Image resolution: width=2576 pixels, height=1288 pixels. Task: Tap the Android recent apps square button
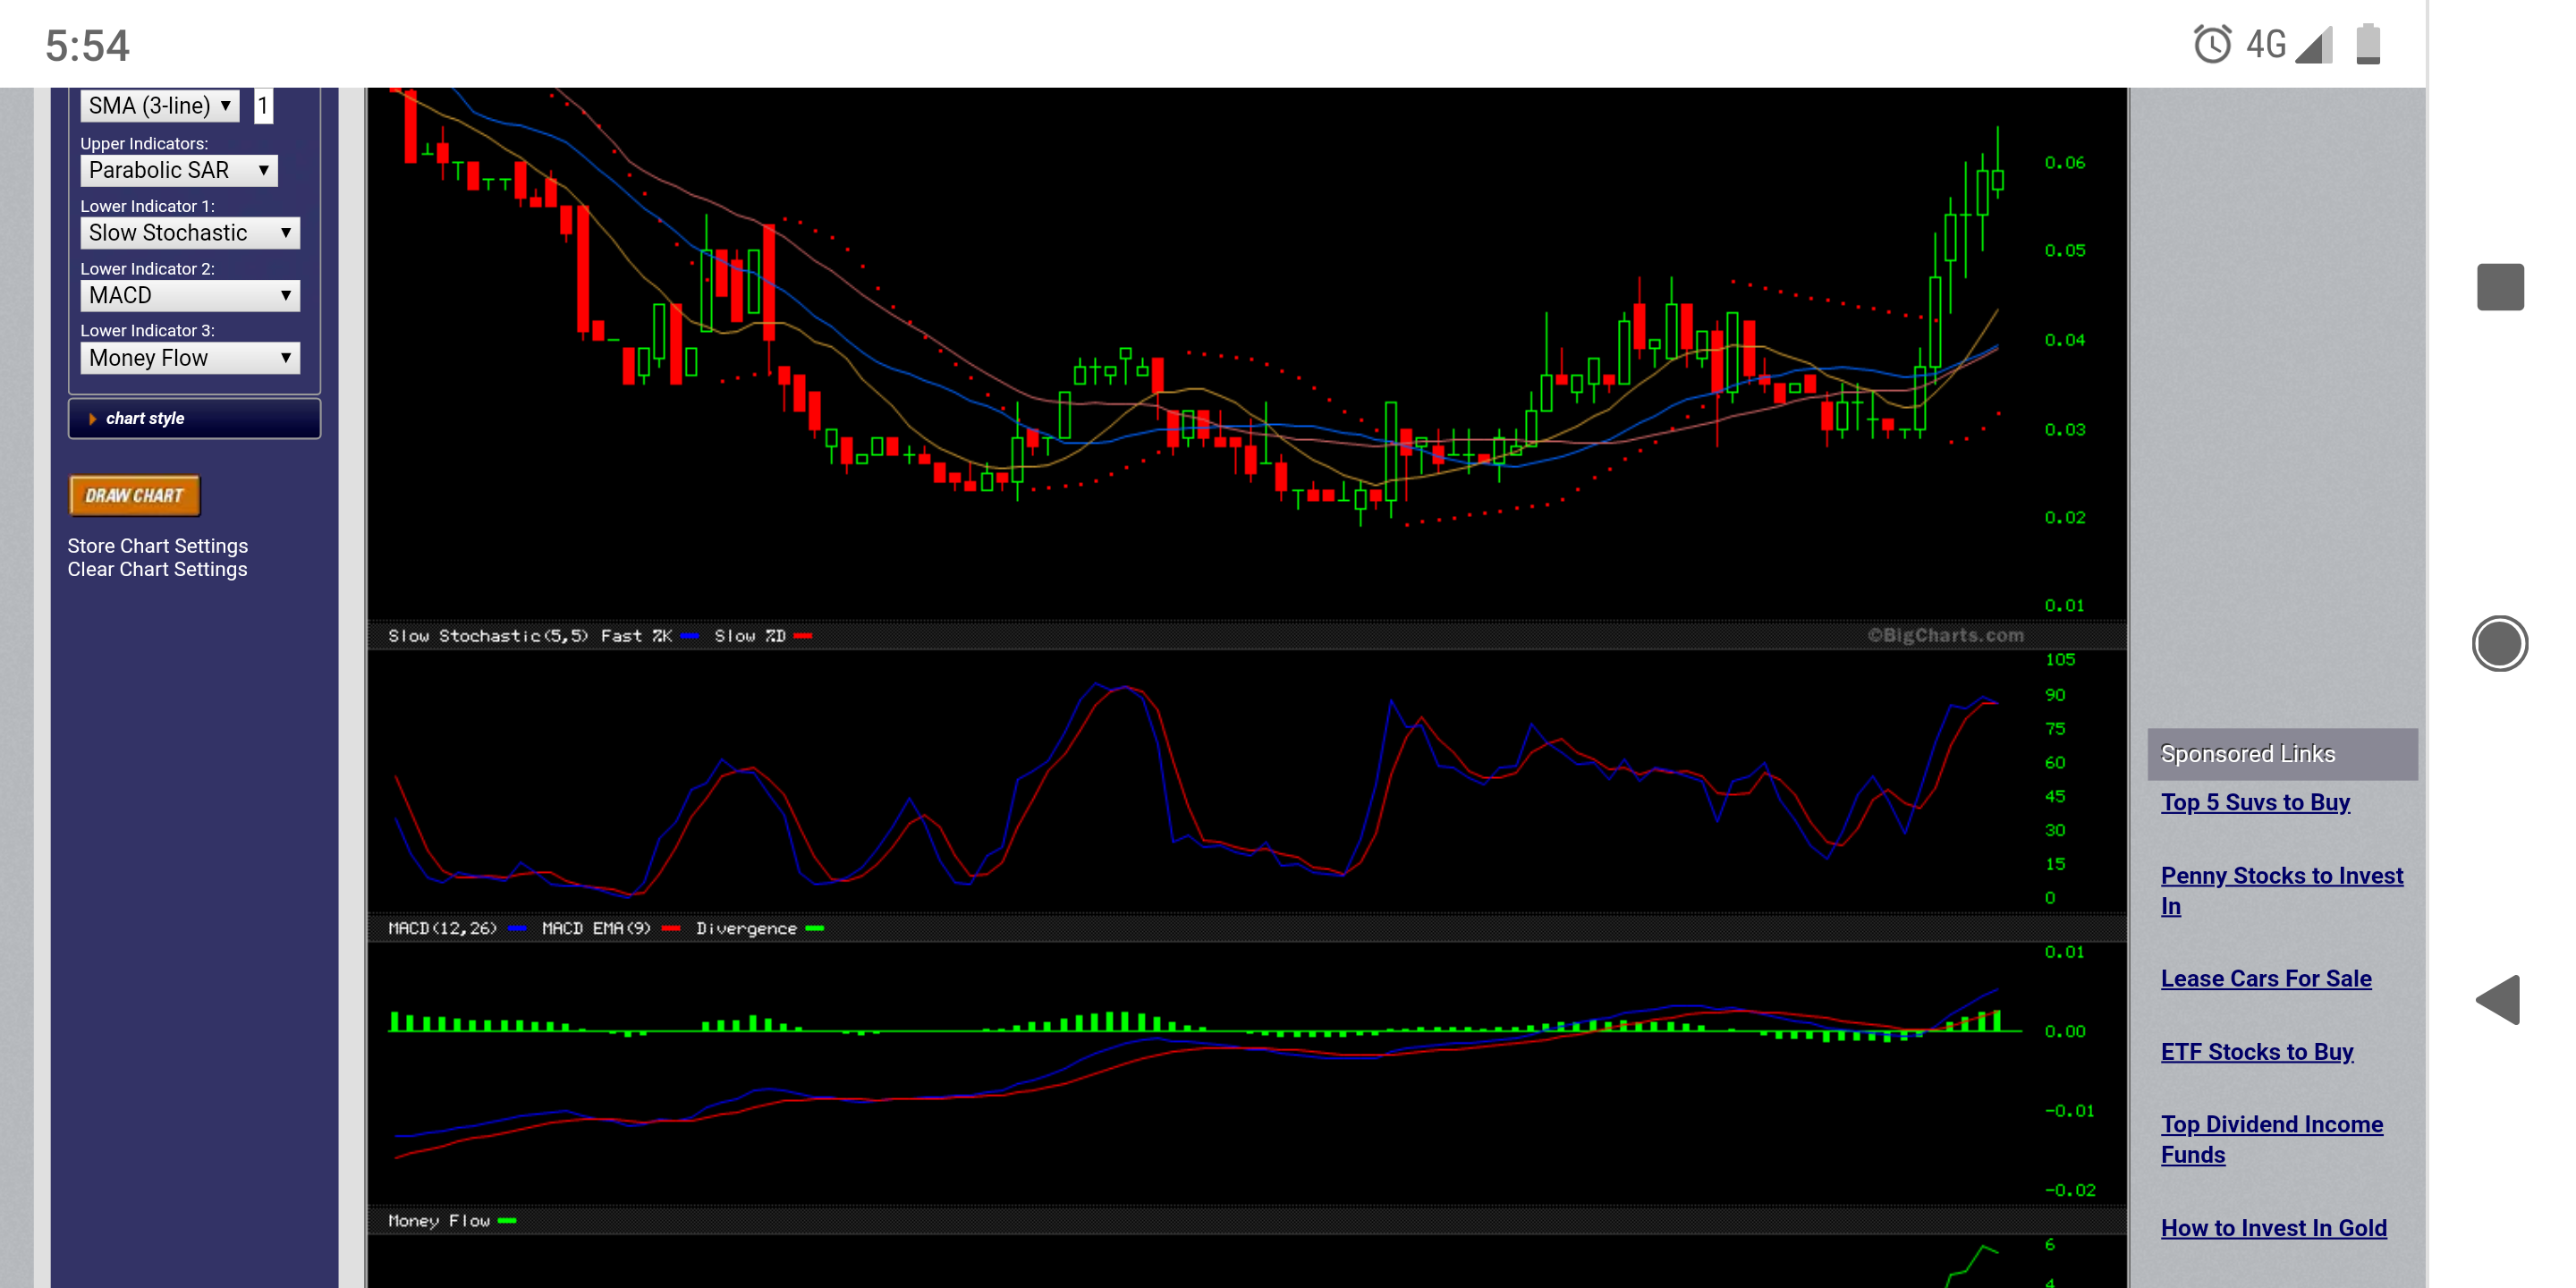pyautogui.click(x=2500, y=287)
